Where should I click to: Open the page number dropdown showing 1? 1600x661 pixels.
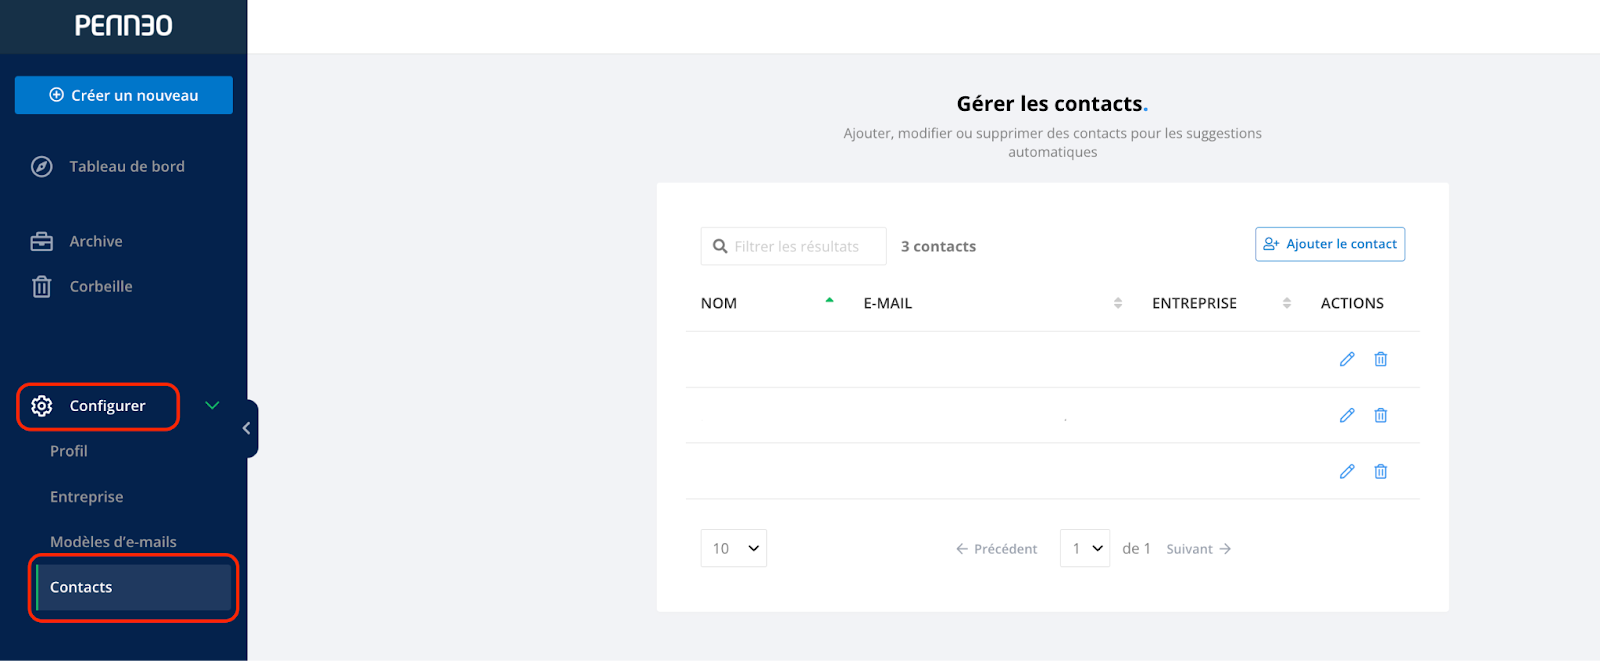point(1085,548)
